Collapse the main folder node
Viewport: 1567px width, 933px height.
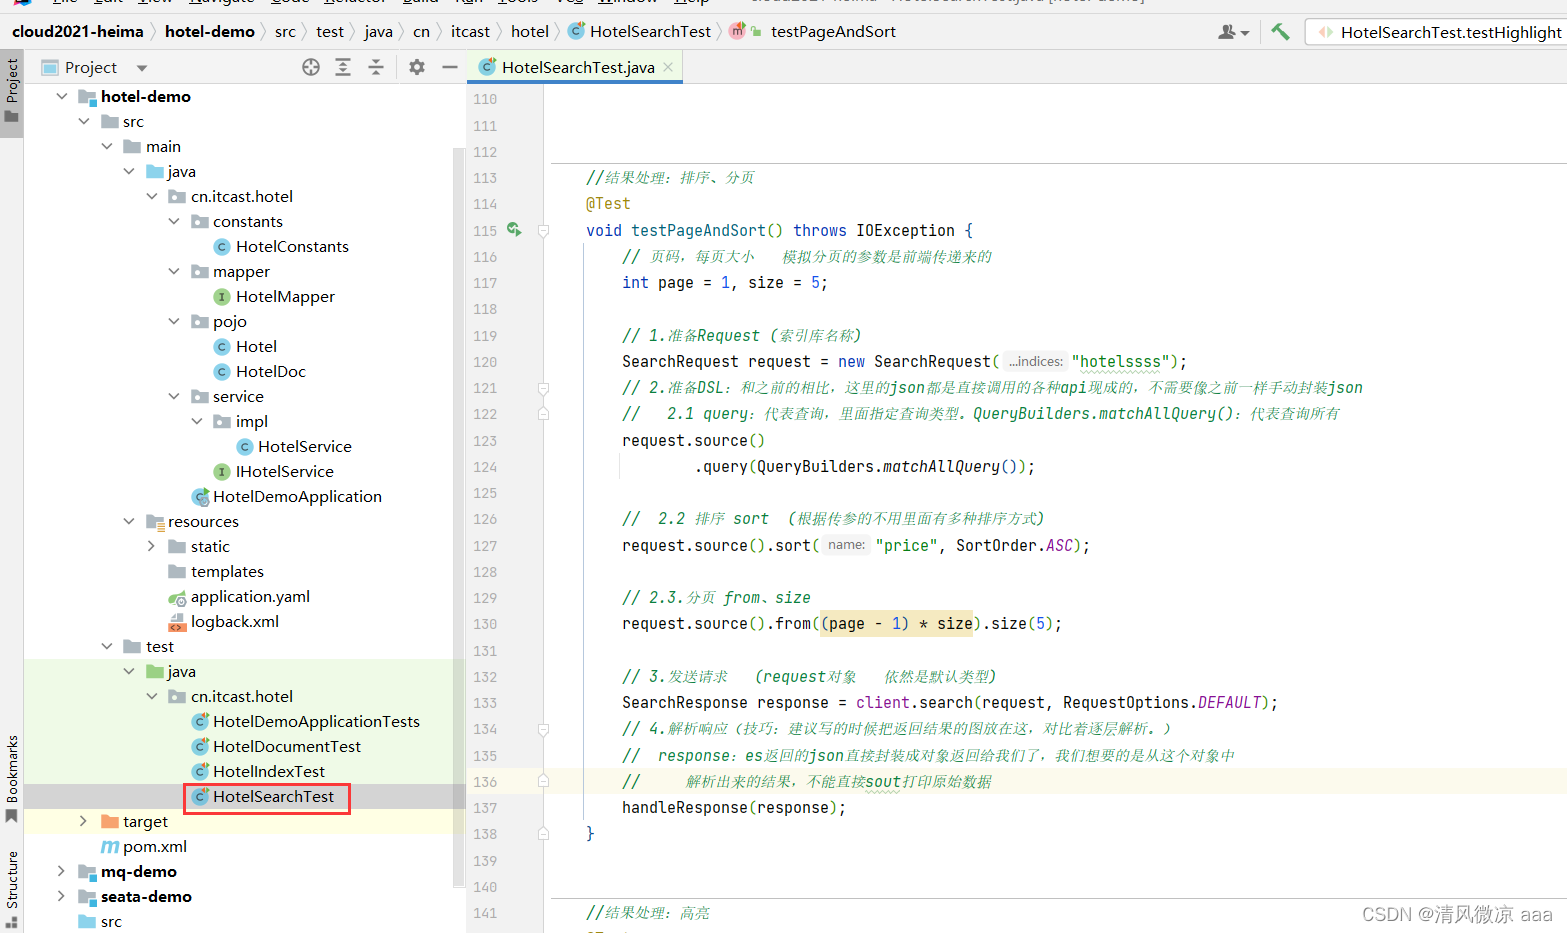point(107,146)
